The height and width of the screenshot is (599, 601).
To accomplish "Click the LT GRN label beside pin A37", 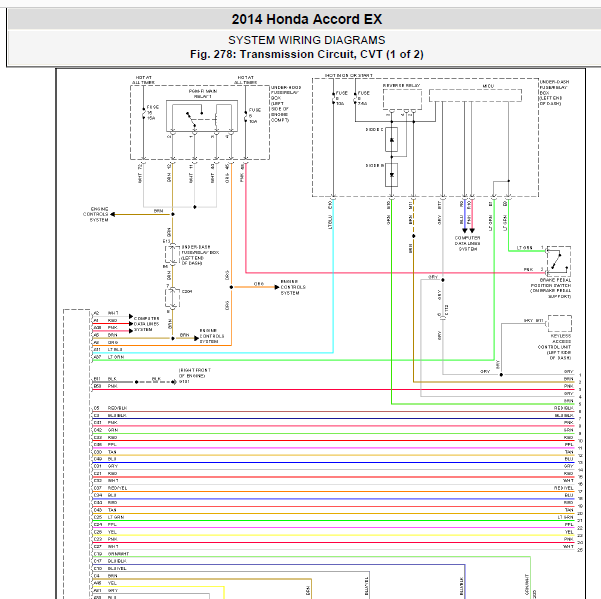I will [116, 357].
